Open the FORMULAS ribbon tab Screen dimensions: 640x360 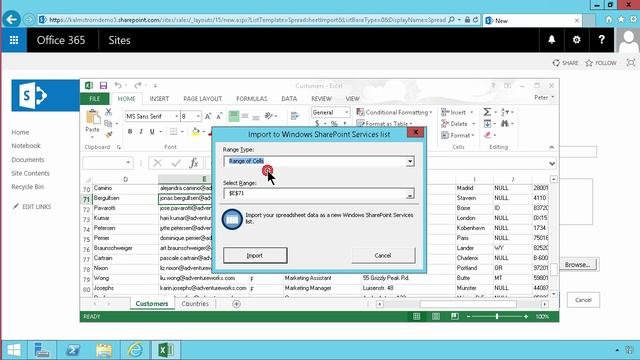point(251,99)
